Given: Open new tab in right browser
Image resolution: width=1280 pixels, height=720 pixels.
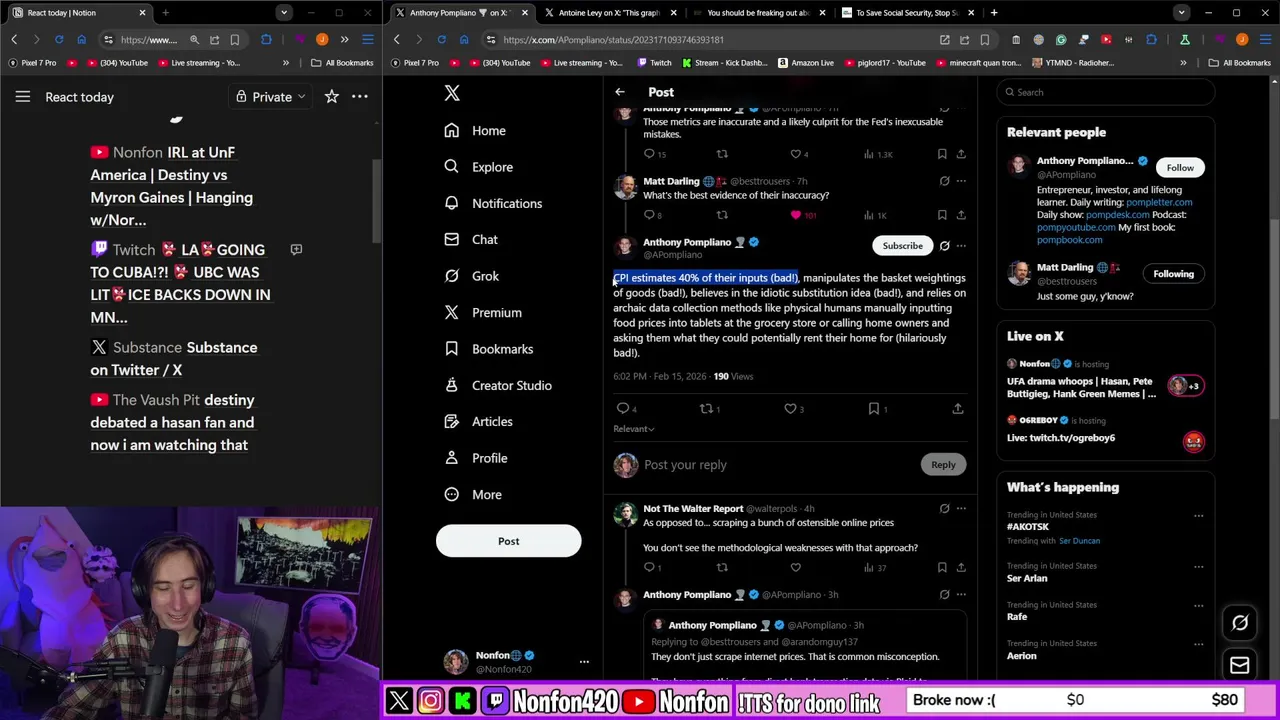Looking at the screenshot, I should (x=994, y=13).
